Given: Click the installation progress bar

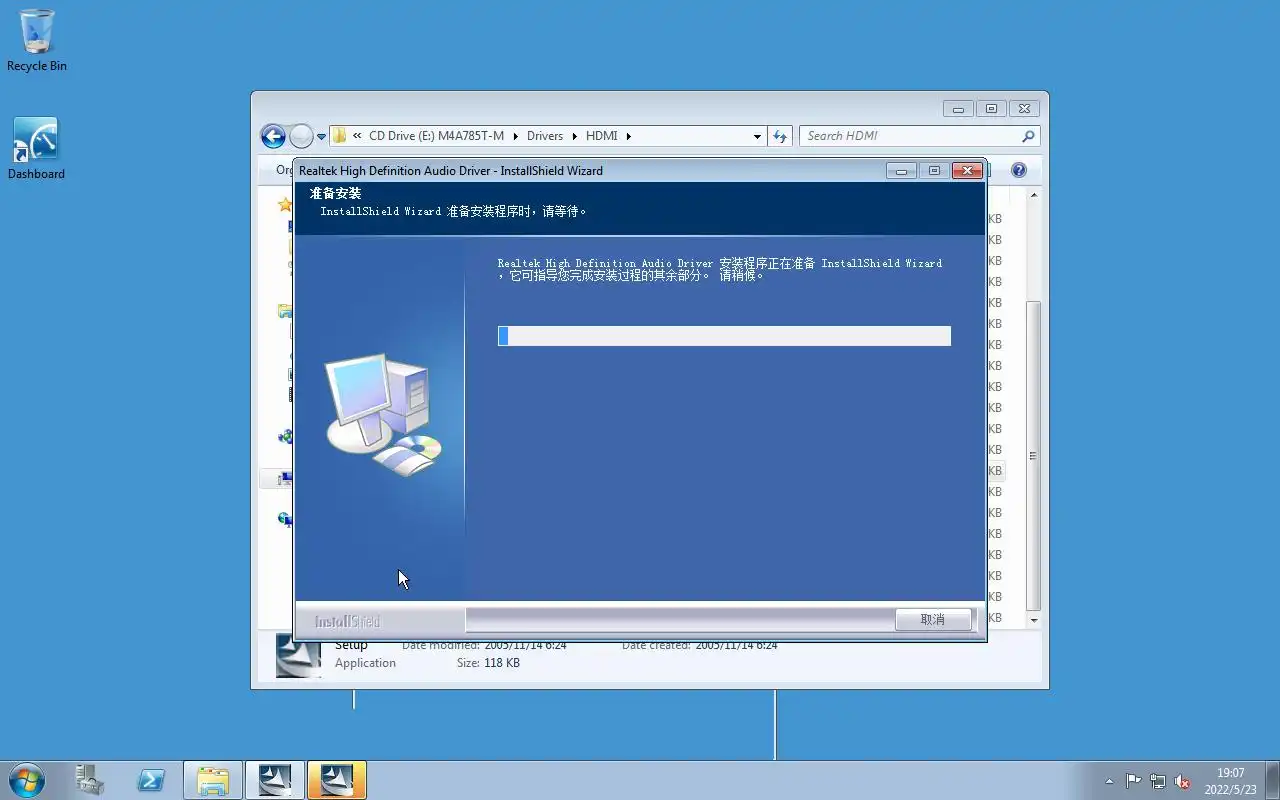Looking at the screenshot, I should pyautogui.click(x=724, y=336).
